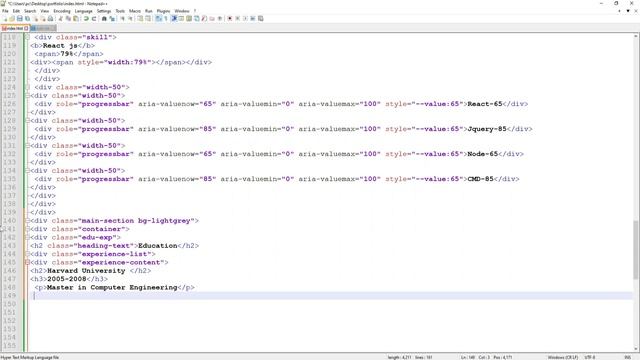
Task: Toggle INS mode in status bar
Action: pyautogui.click(x=627, y=357)
